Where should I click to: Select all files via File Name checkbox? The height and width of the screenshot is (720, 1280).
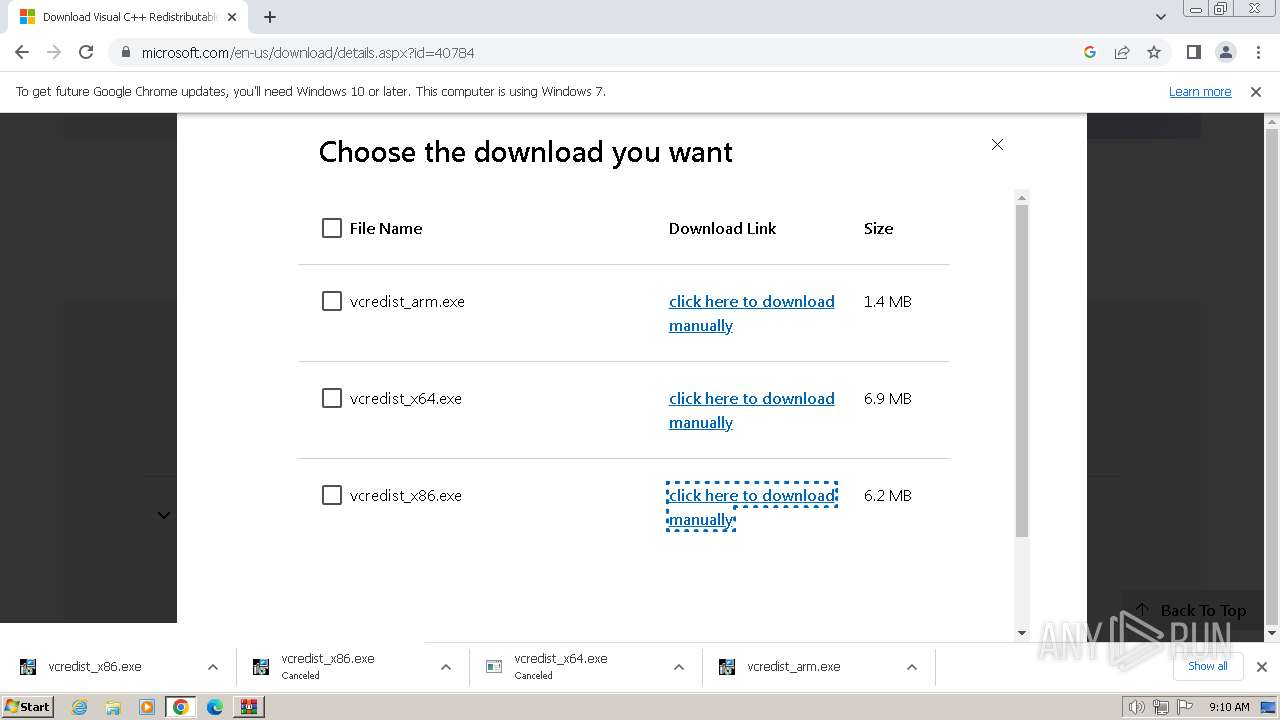tap(332, 228)
